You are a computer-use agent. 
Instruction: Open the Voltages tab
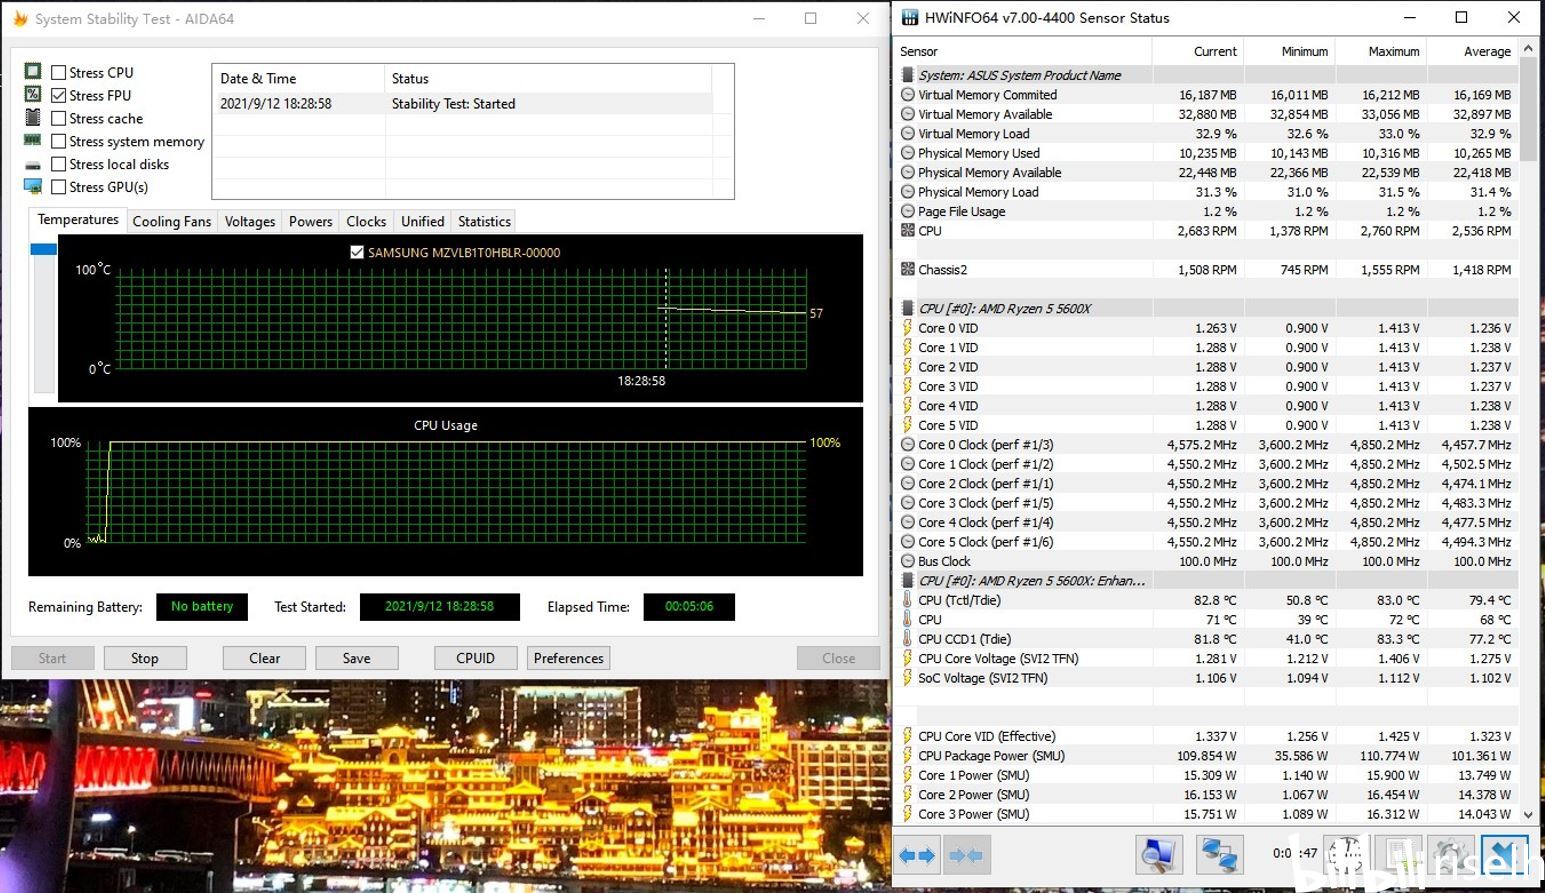pyautogui.click(x=250, y=222)
